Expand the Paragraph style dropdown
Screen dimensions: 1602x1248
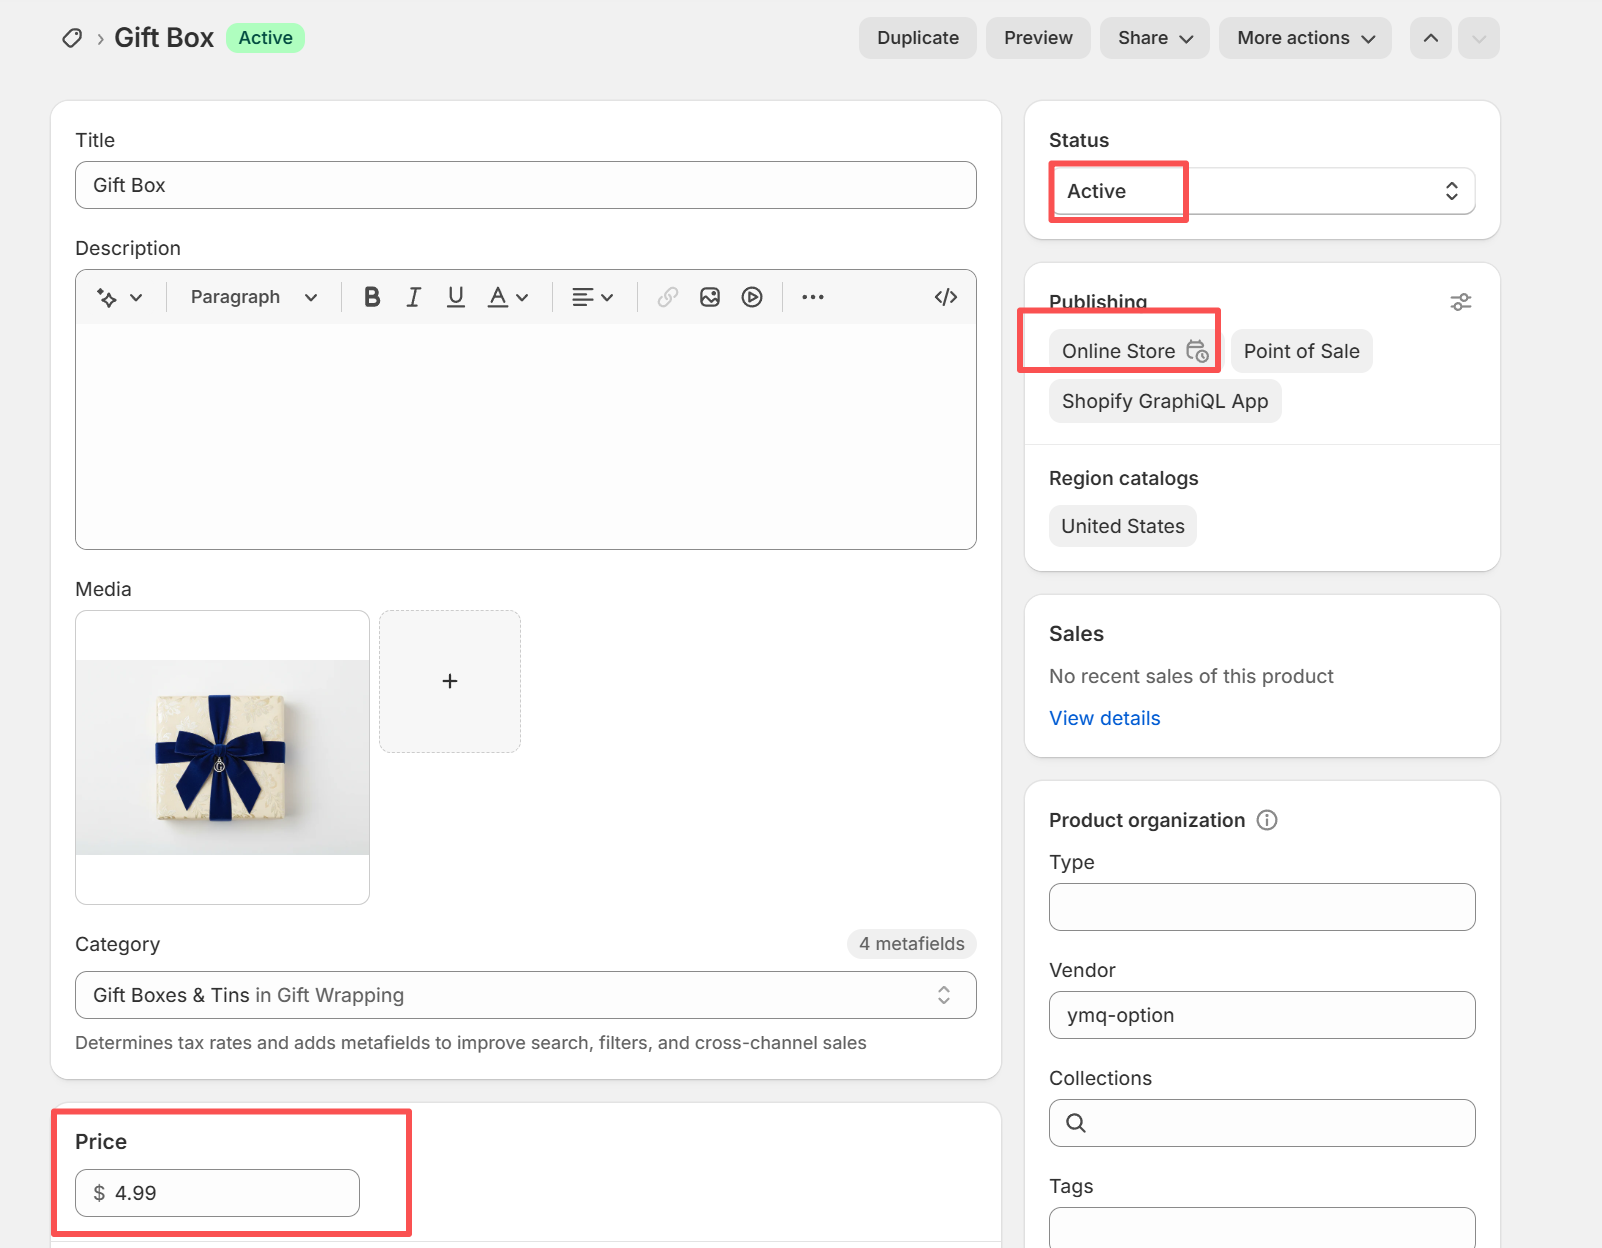click(253, 297)
